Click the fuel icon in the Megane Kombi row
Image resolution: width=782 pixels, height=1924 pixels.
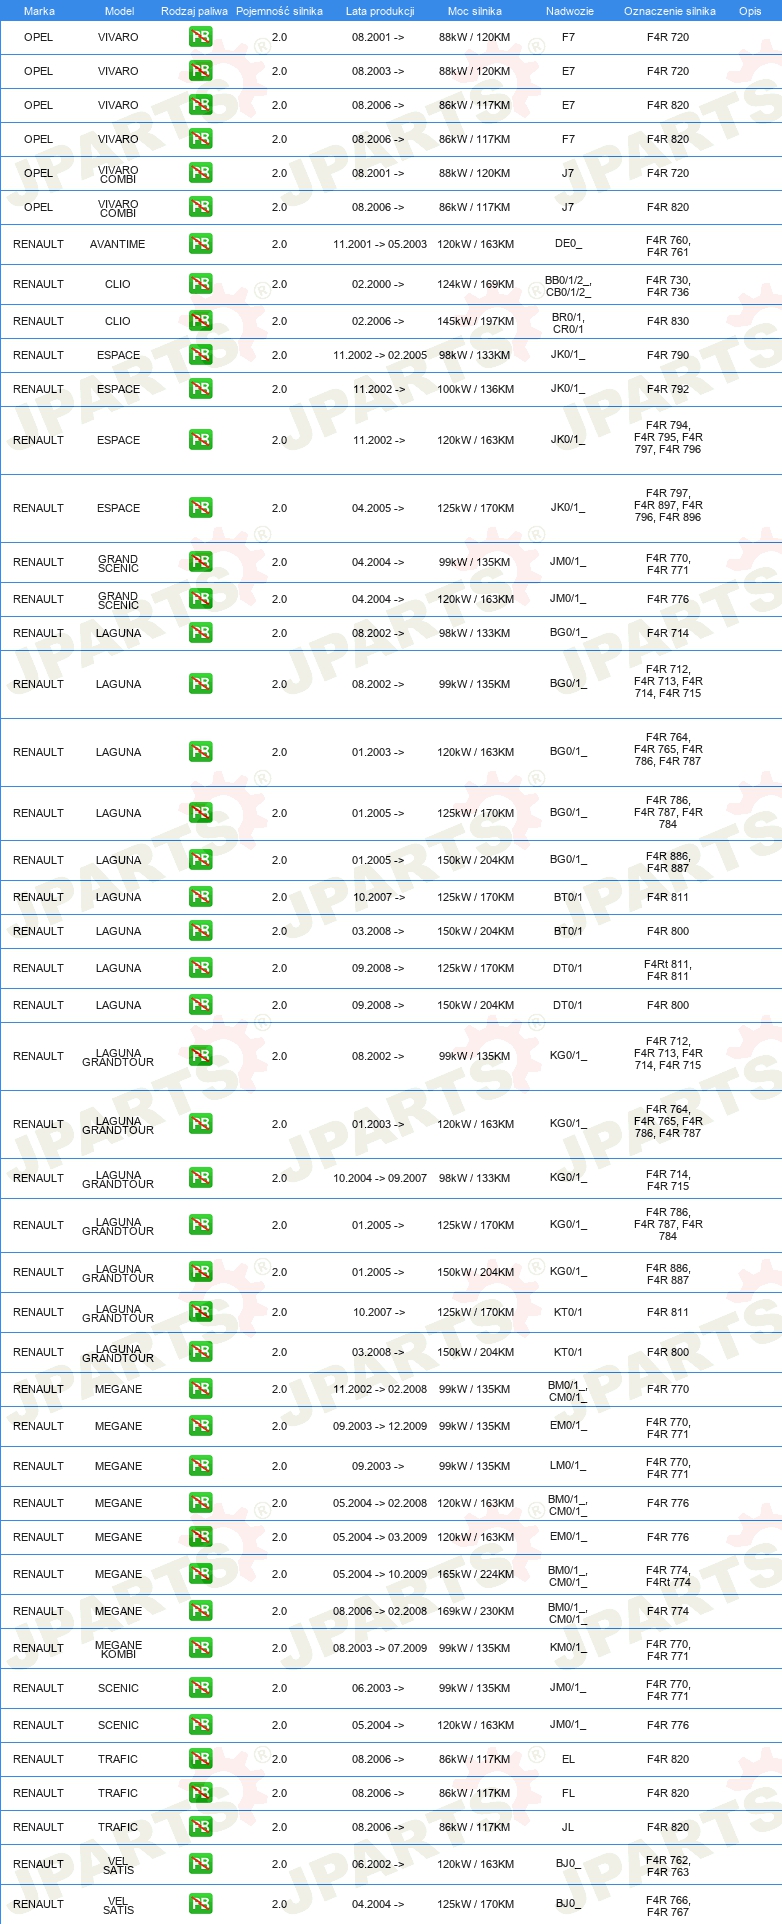coord(201,1648)
